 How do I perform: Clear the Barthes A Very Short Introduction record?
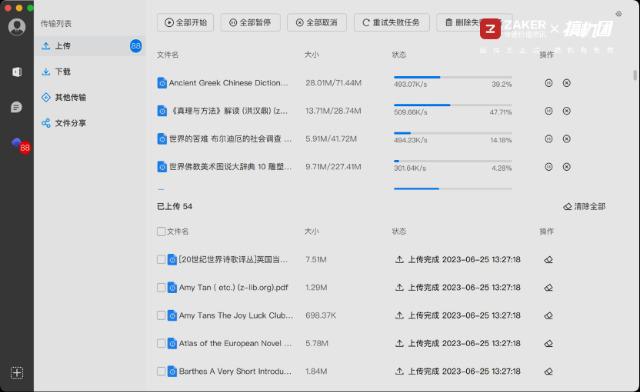coord(549,371)
